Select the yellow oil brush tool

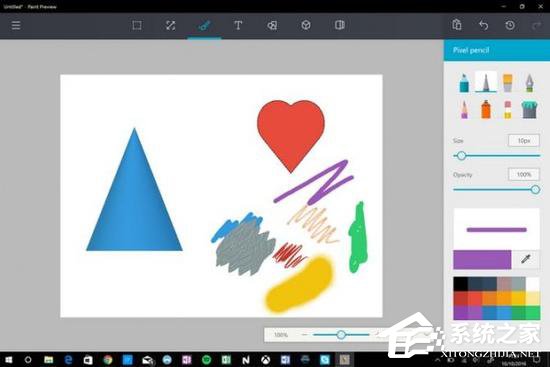coord(508,83)
